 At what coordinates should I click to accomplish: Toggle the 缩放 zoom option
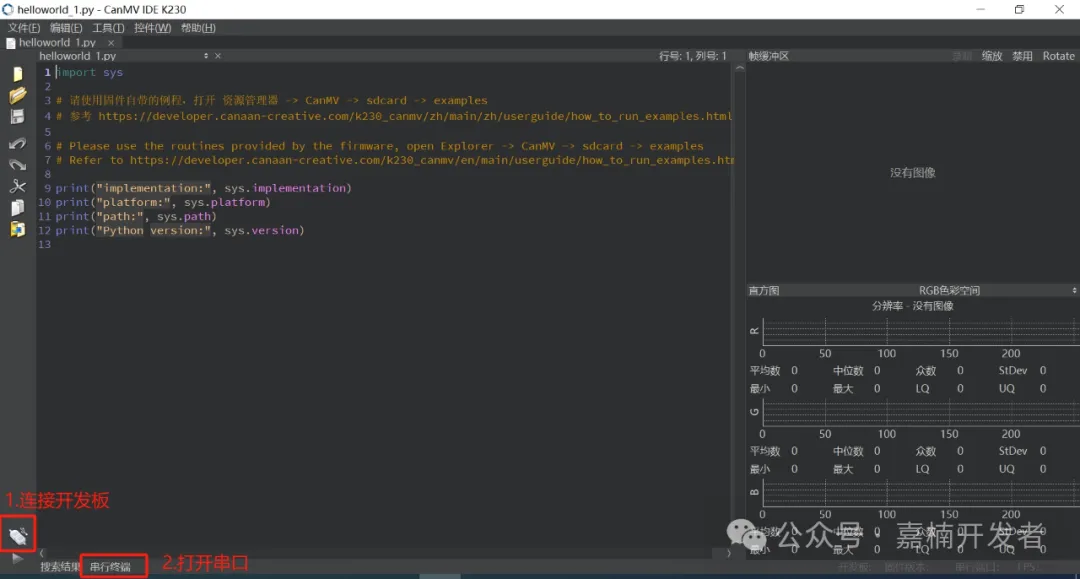(x=992, y=56)
